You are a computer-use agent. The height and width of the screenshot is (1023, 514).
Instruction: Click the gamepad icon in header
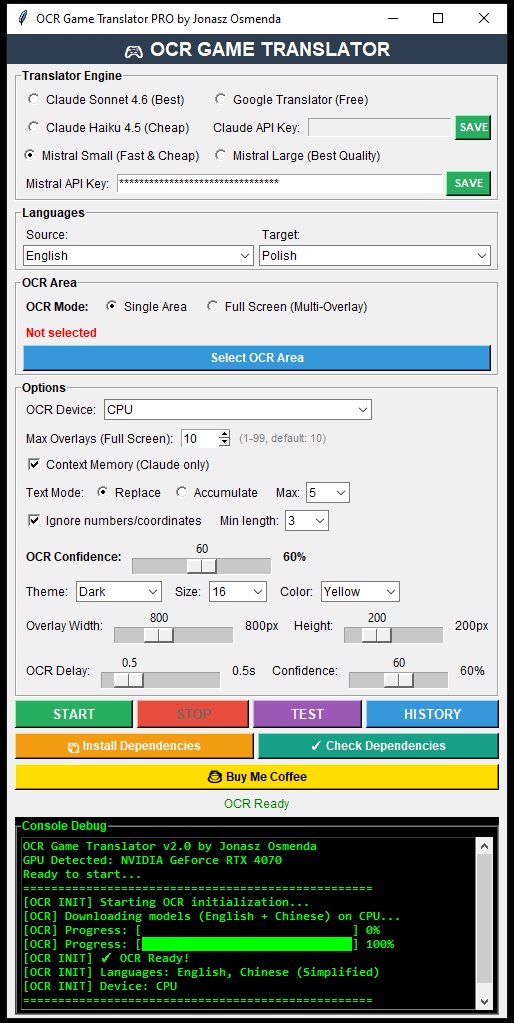tap(134, 50)
